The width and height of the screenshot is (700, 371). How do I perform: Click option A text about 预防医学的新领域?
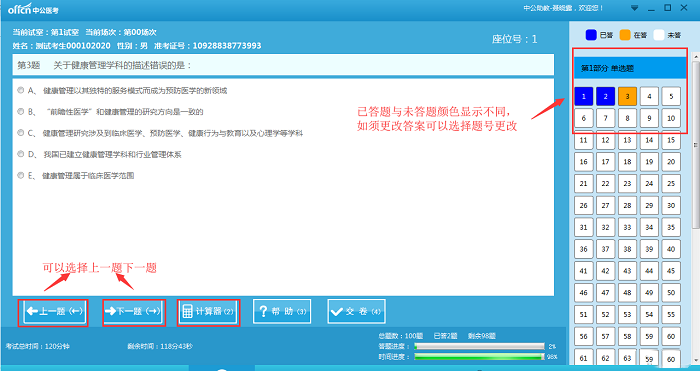point(135,91)
